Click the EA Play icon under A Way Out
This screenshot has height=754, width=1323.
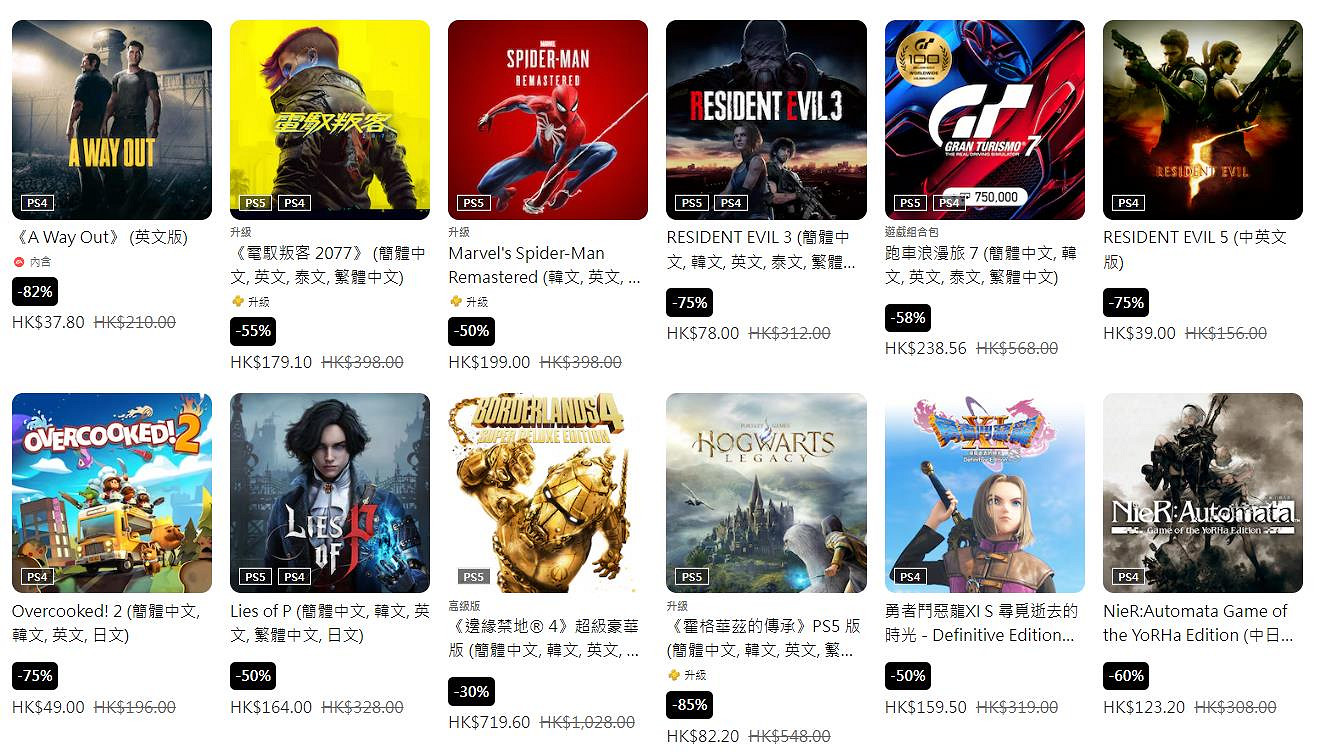(18, 262)
